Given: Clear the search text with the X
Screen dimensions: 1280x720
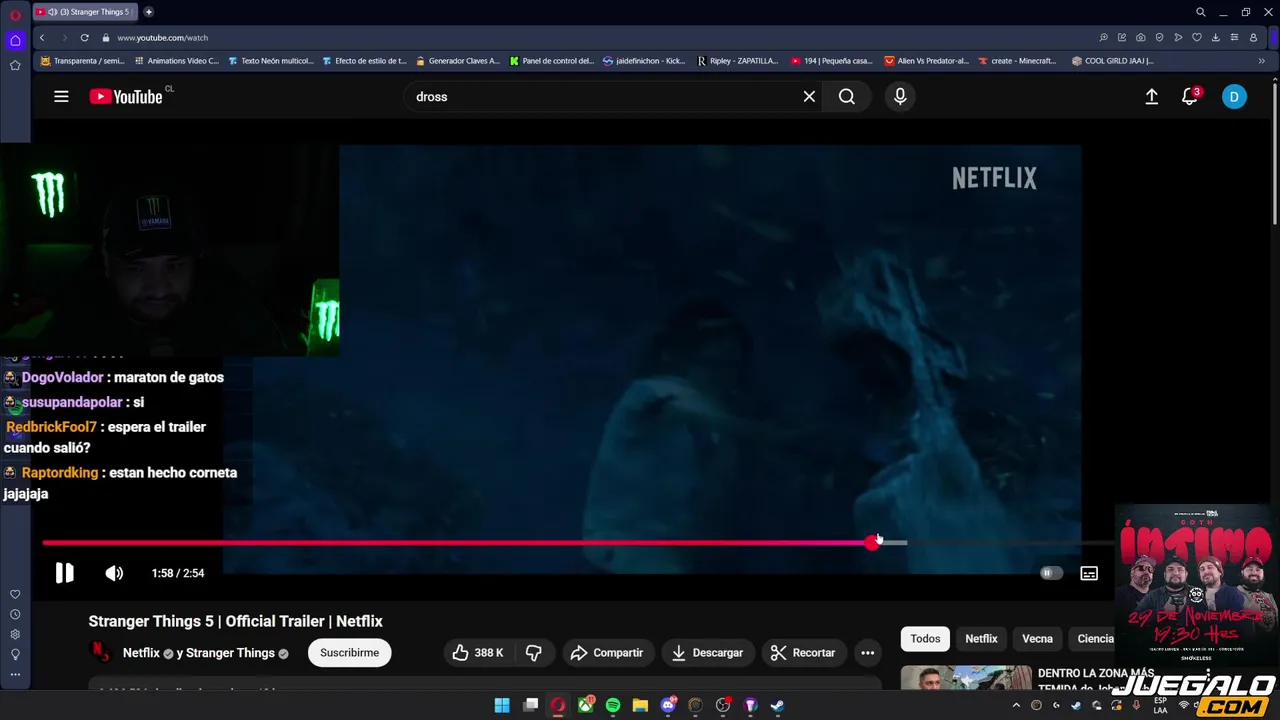Looking at the screenshot, I should click(x=809, y=97).
